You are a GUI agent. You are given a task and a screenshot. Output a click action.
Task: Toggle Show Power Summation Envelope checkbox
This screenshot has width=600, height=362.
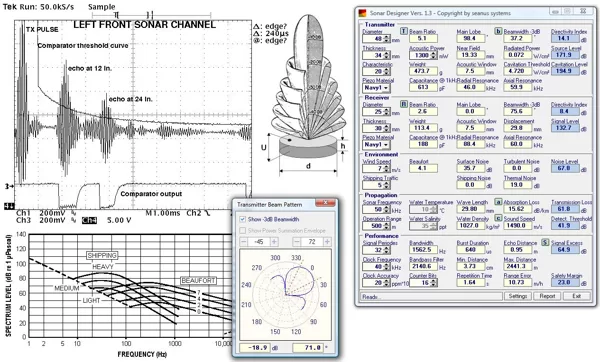coord(242,230)
